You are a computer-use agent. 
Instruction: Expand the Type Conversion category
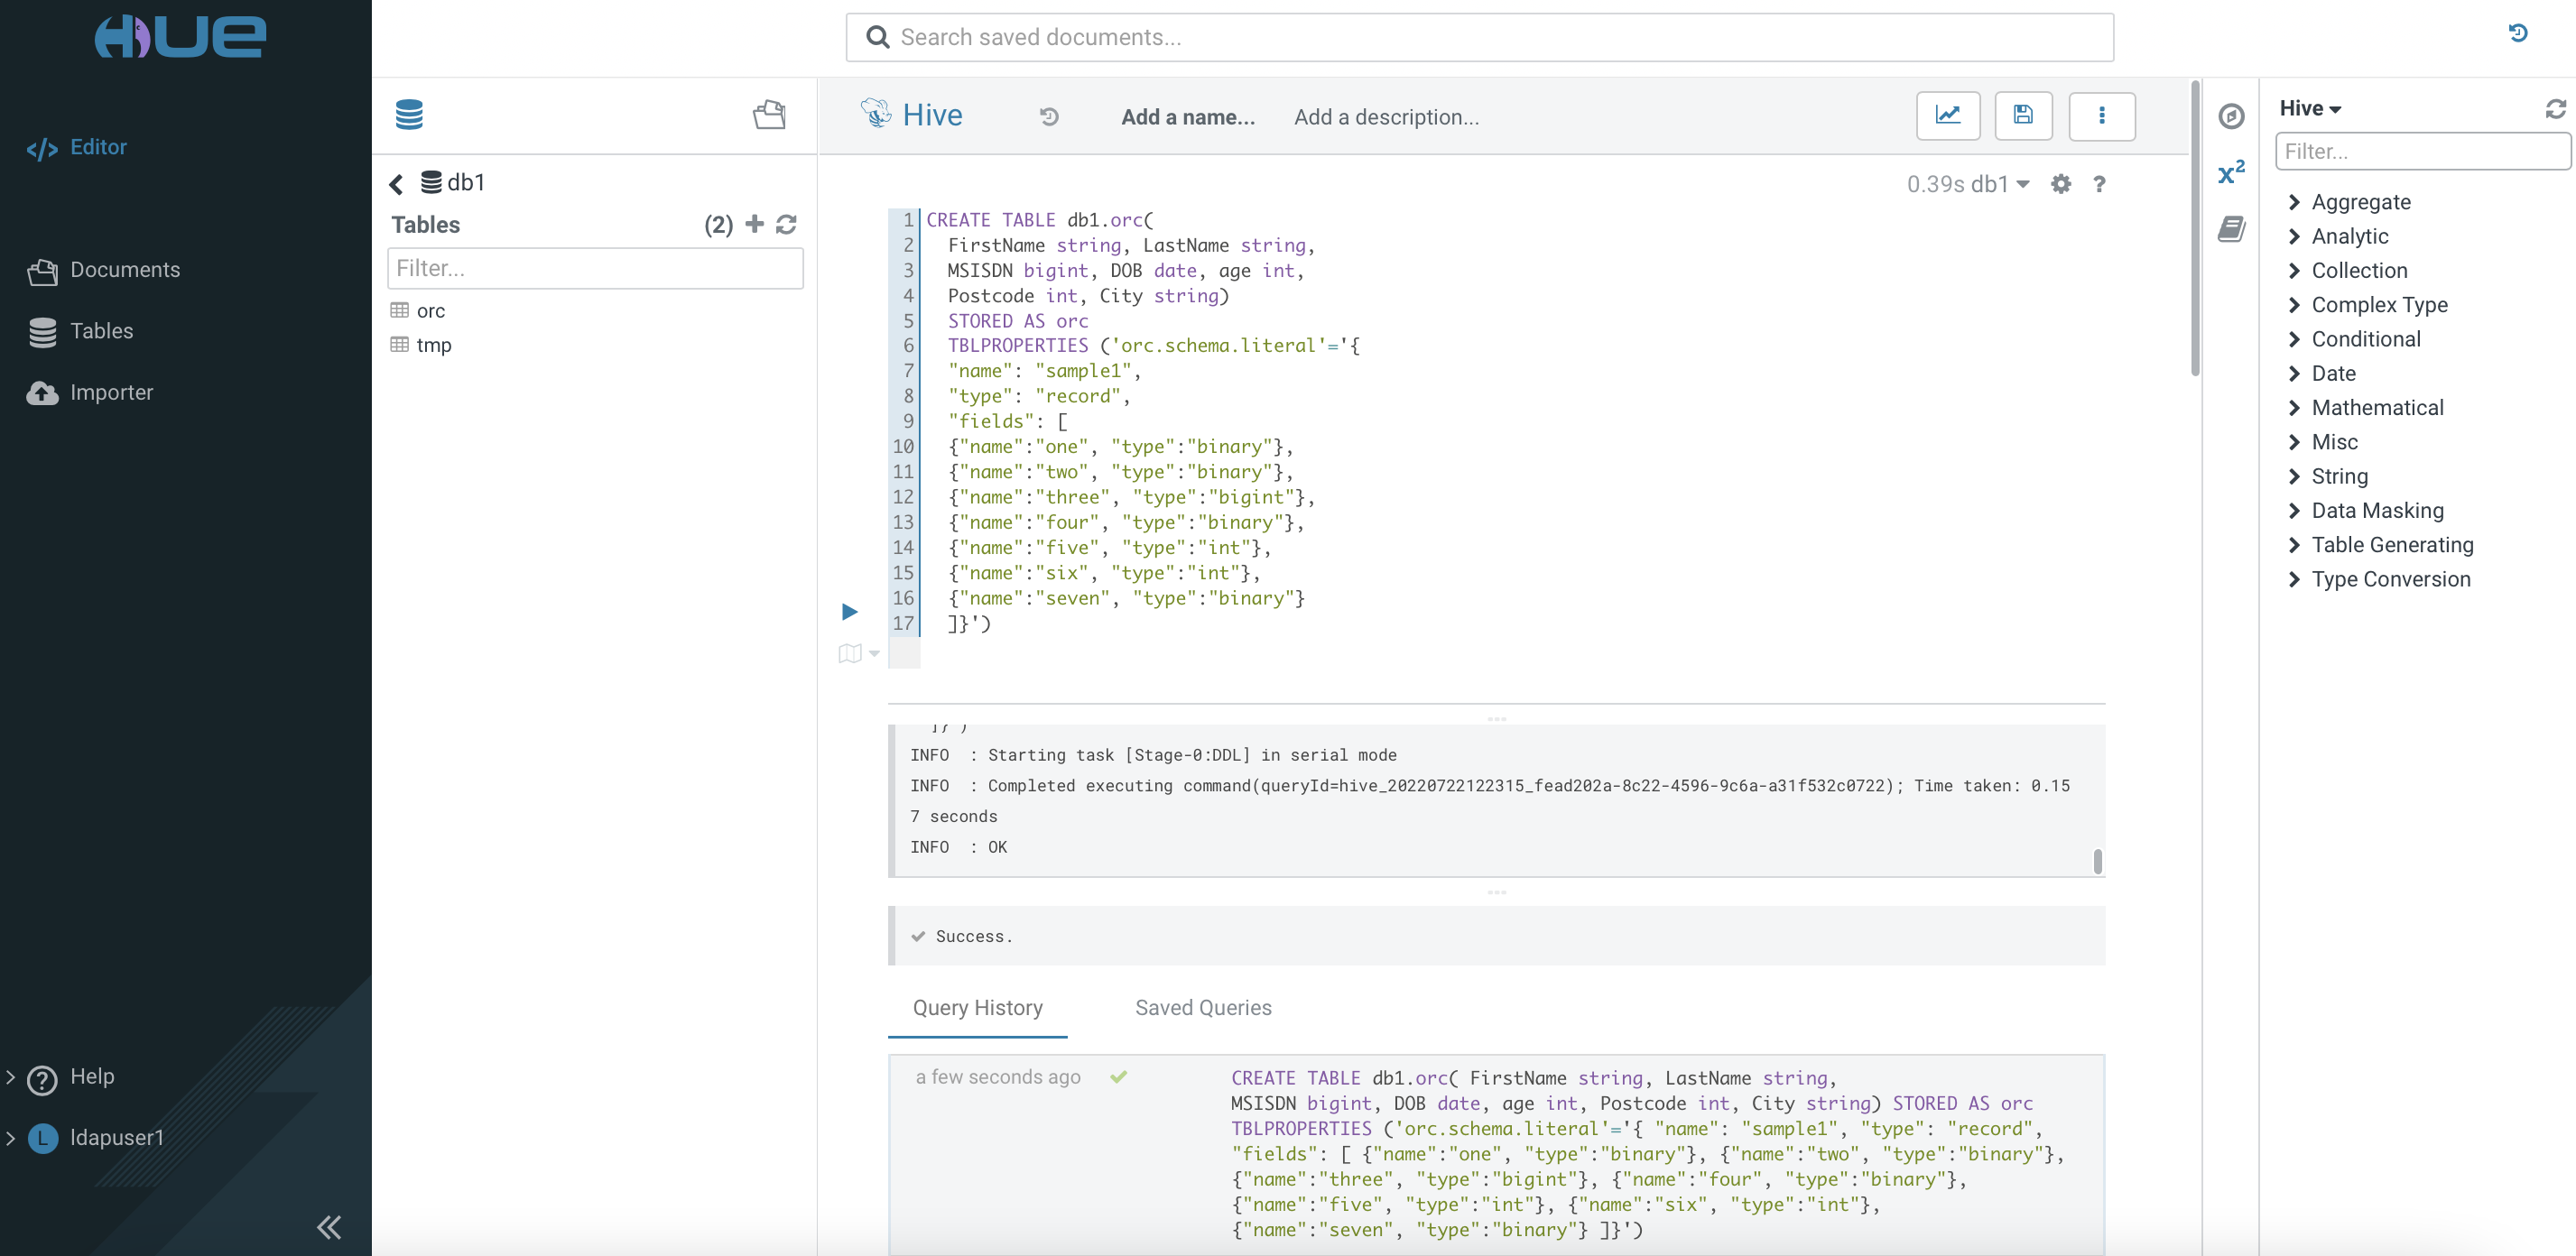[x=2390, y=579]
